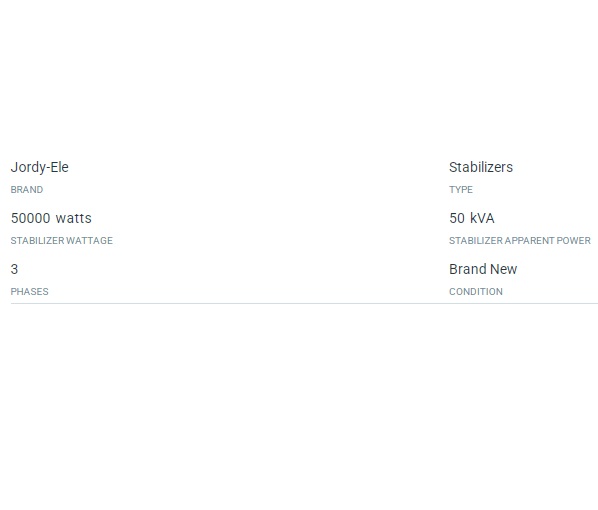Select the STABILIZER WATTAGE label

[x=62, y=241]
